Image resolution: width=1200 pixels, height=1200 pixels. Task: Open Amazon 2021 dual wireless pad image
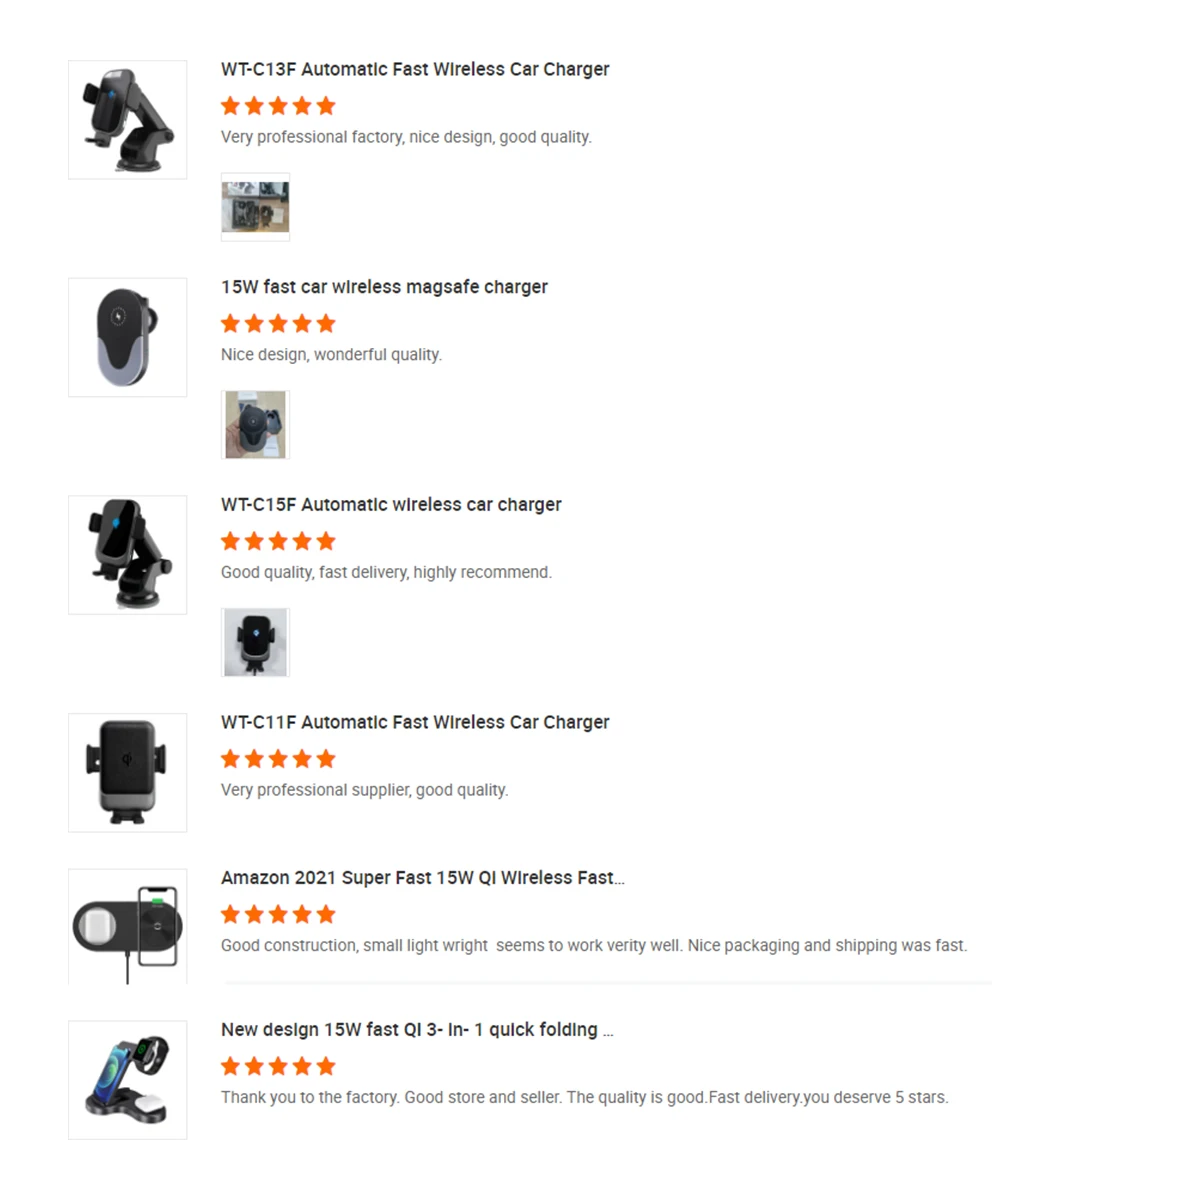(127, 927)
